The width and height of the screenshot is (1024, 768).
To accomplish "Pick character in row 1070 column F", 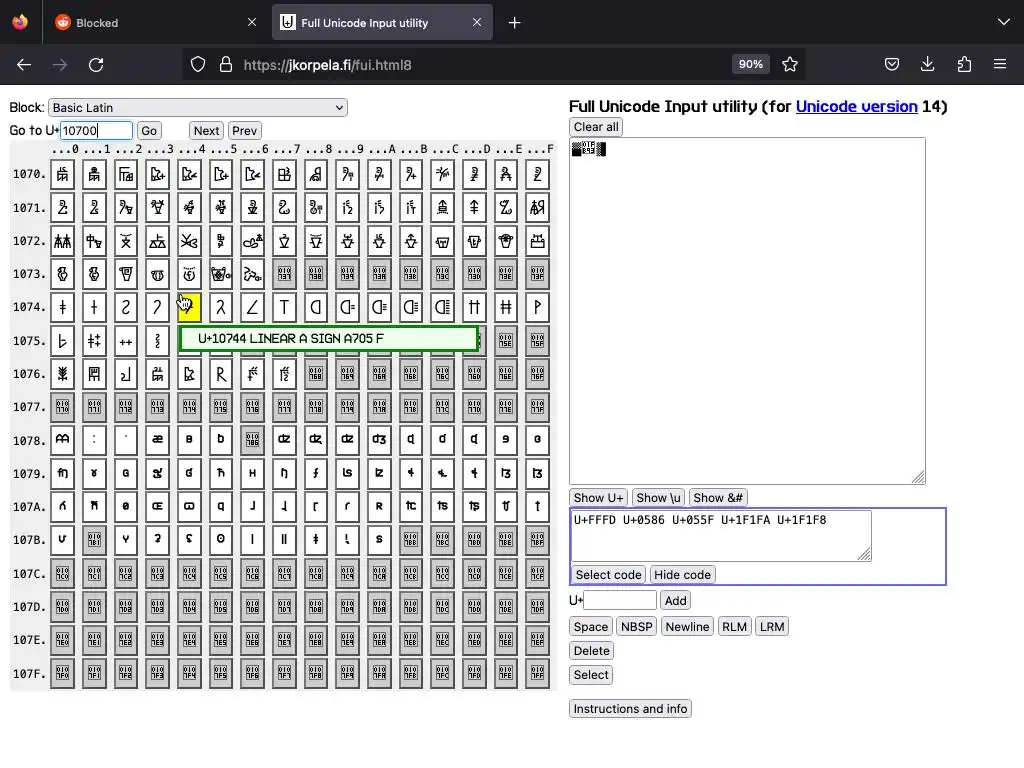I will click(x=537, y=174).
